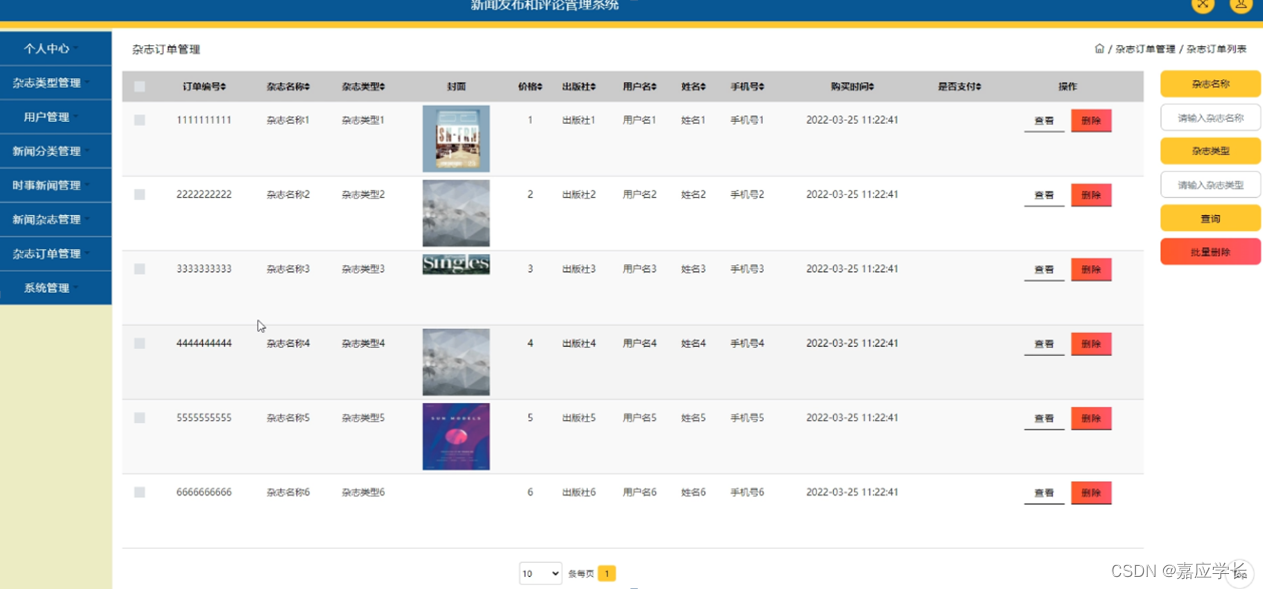The image size is (1263, 589).
Task: Open the Singles cover of 杂志名称3
Action: click(x=456, y=264)
